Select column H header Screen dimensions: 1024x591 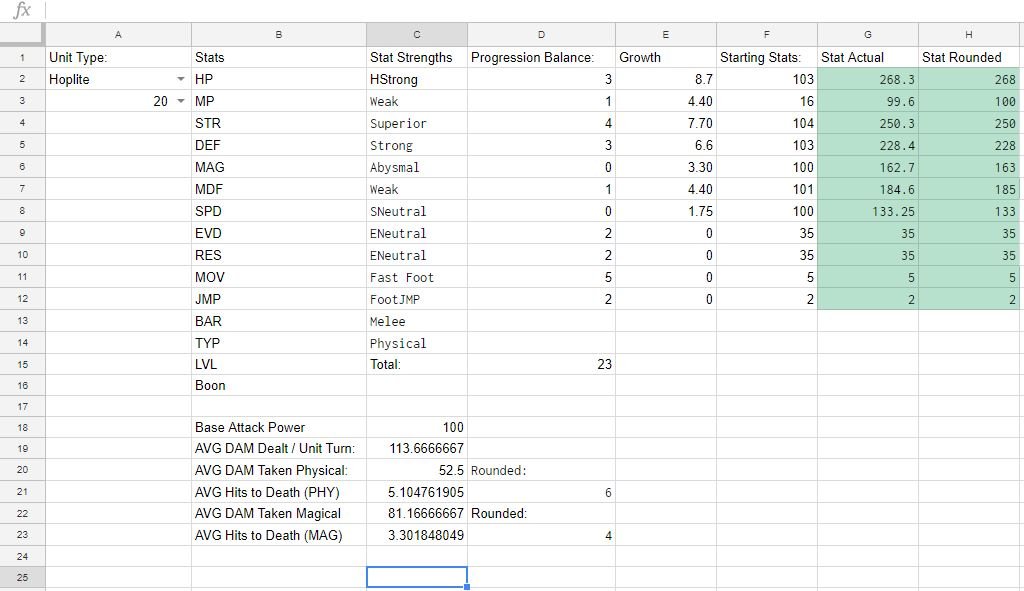pyautogui.click(x=969, y=35)
